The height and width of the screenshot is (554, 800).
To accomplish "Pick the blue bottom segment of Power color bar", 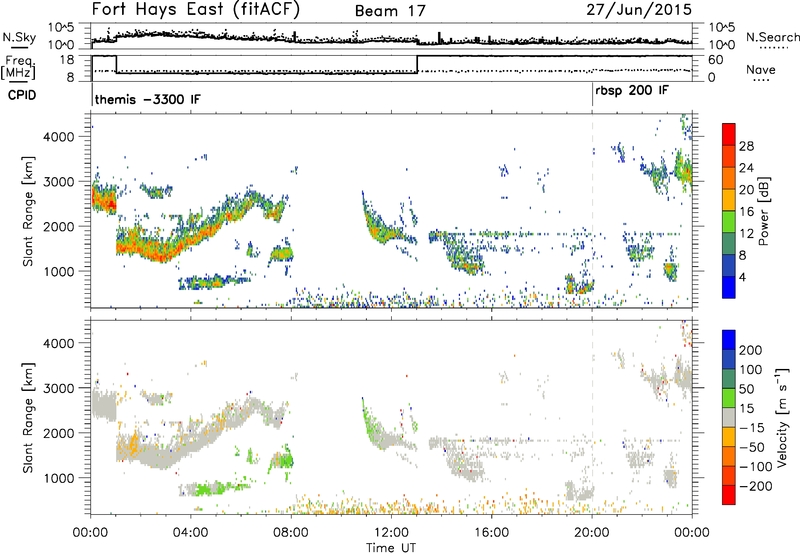I will pyautogui.click(x=729, y=287).
